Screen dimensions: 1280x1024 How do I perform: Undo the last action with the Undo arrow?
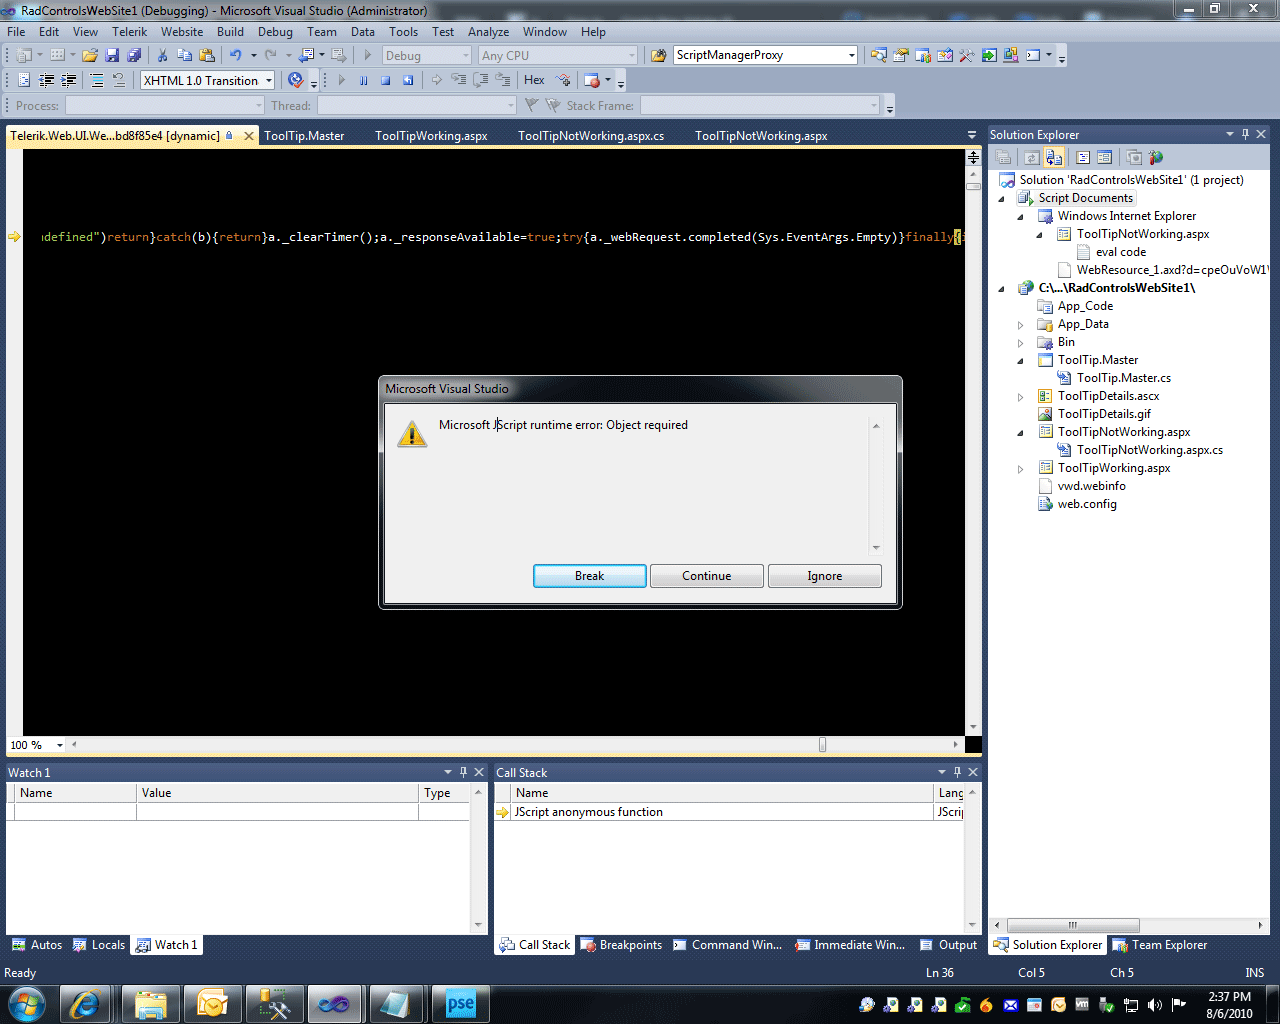236,56
